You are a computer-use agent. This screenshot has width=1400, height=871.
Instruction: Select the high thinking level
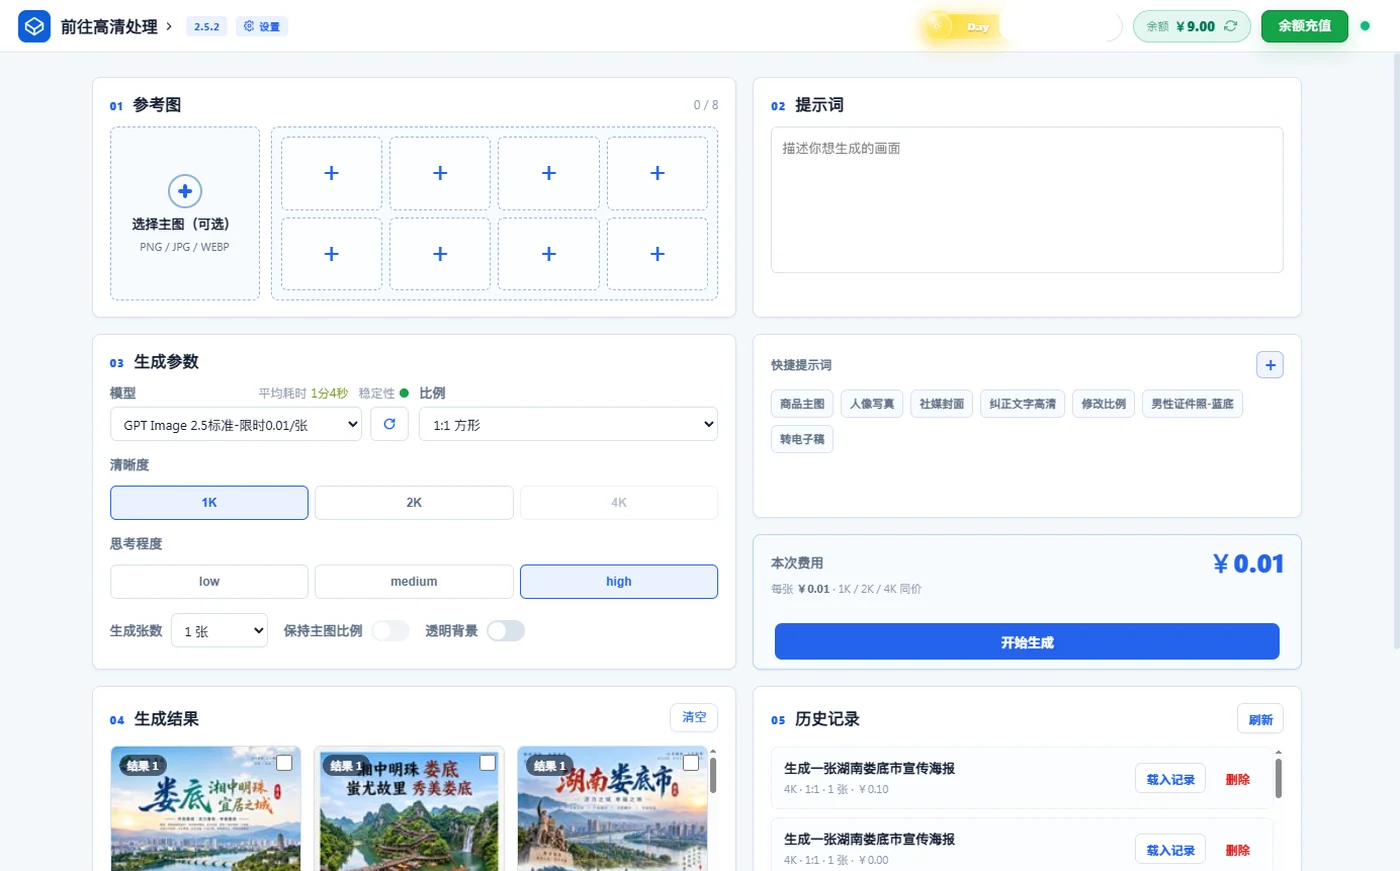tap(619, 582)
